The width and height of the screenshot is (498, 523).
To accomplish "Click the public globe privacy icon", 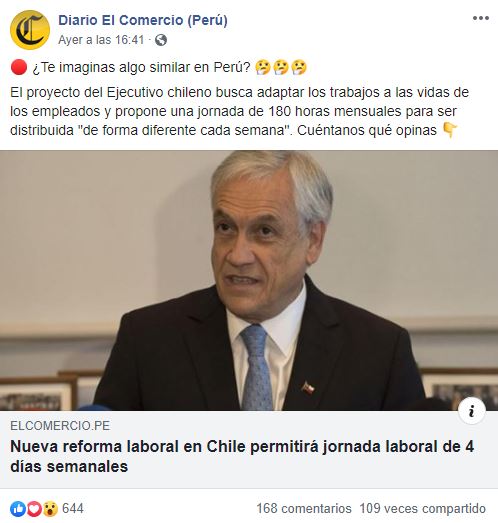I will click(x=161, y=40).
